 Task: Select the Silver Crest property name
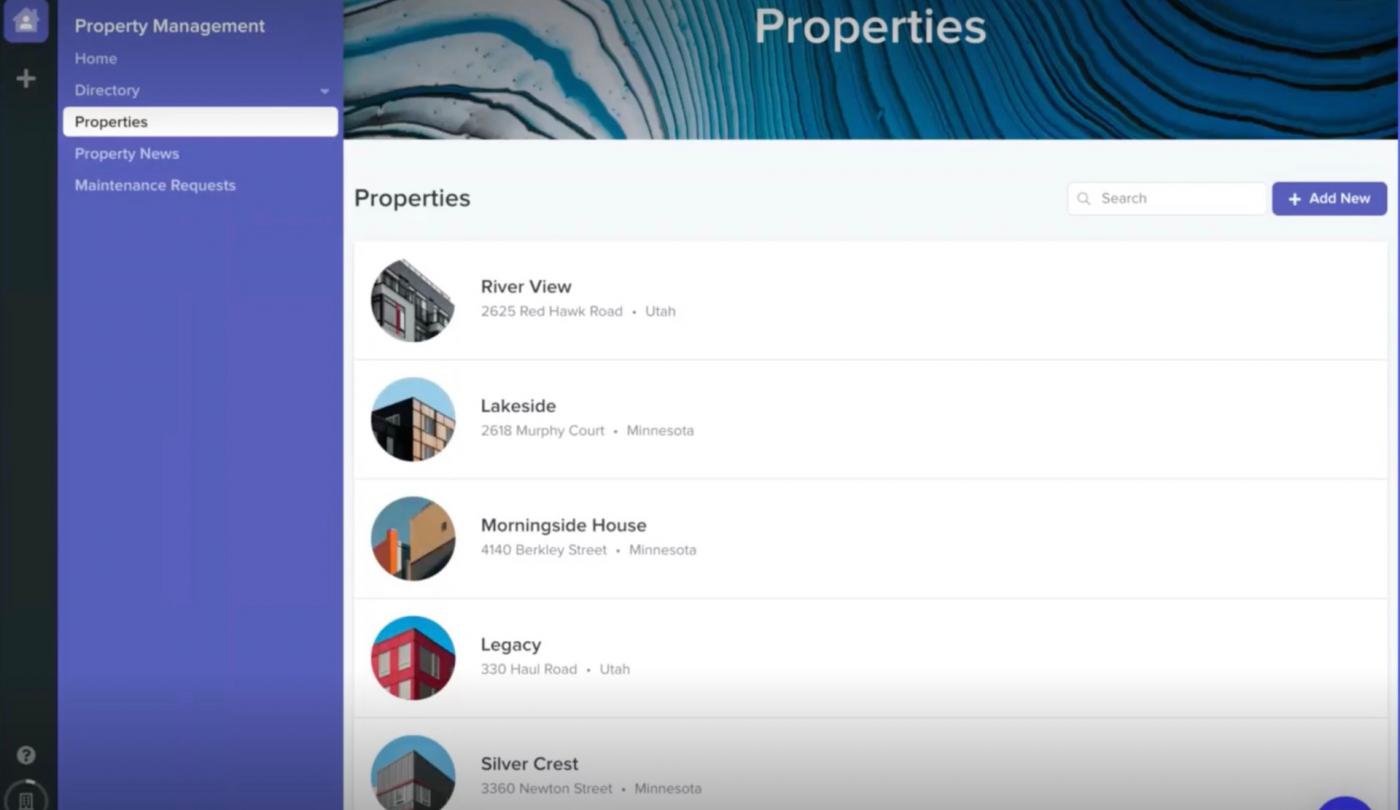tap(530, 764)
